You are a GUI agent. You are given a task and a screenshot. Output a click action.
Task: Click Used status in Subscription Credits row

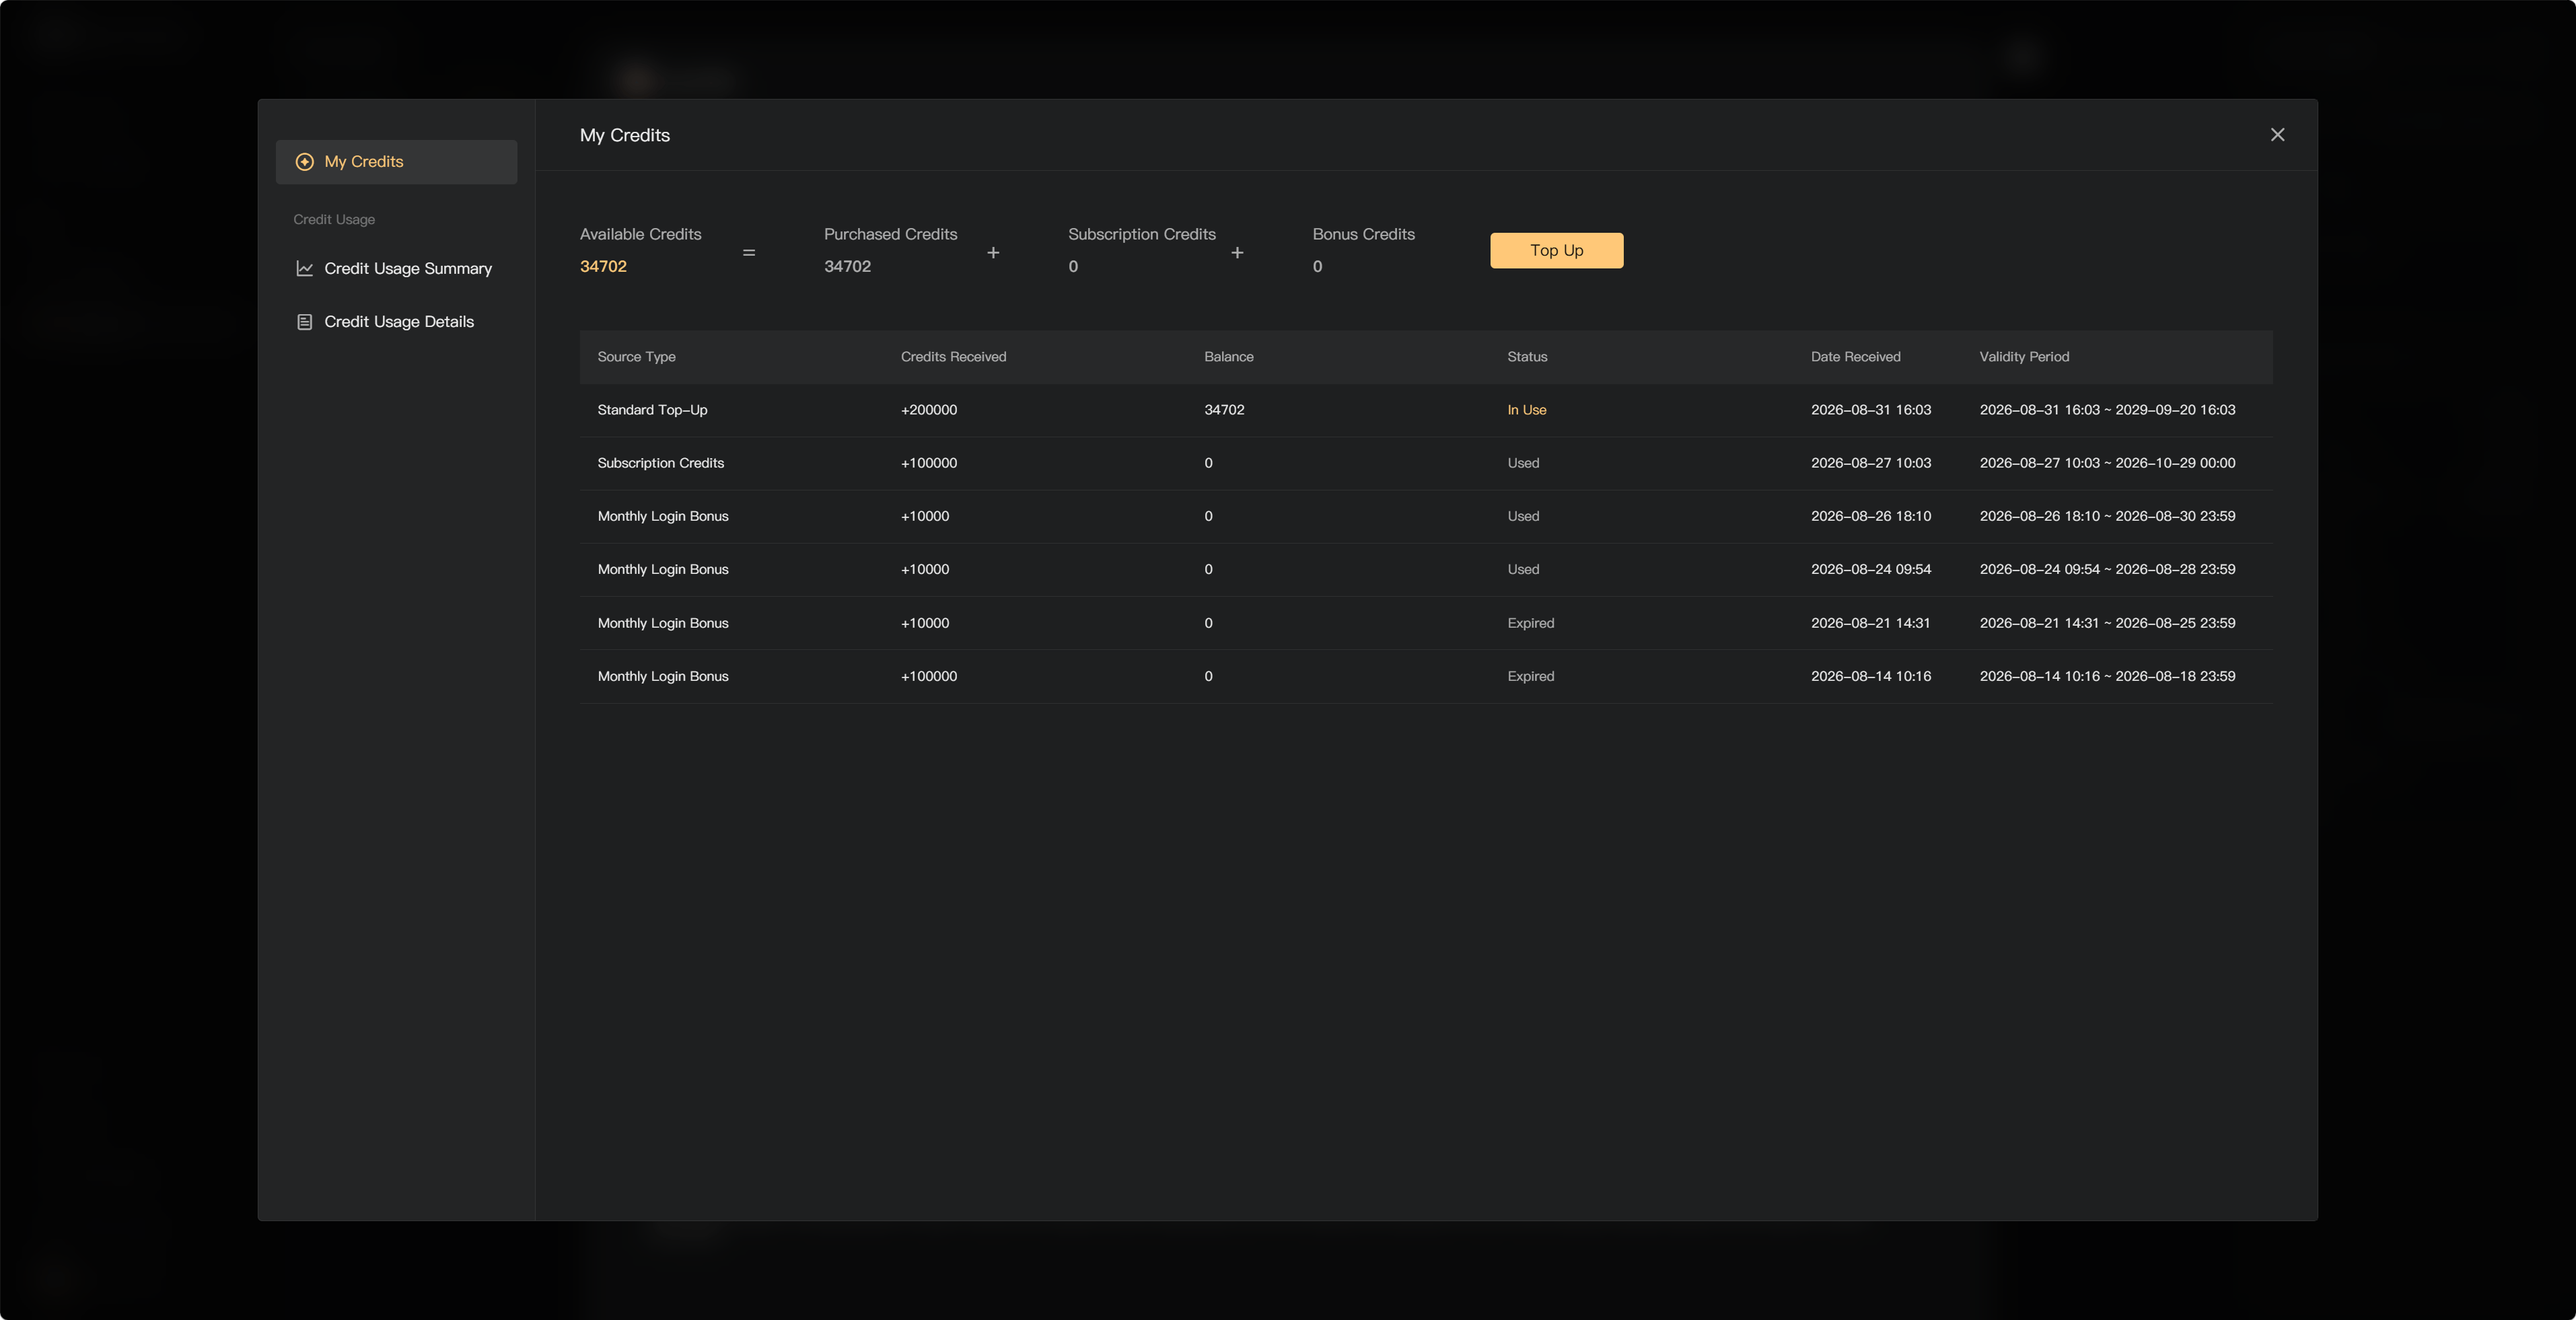click(x=1523, y=463)
